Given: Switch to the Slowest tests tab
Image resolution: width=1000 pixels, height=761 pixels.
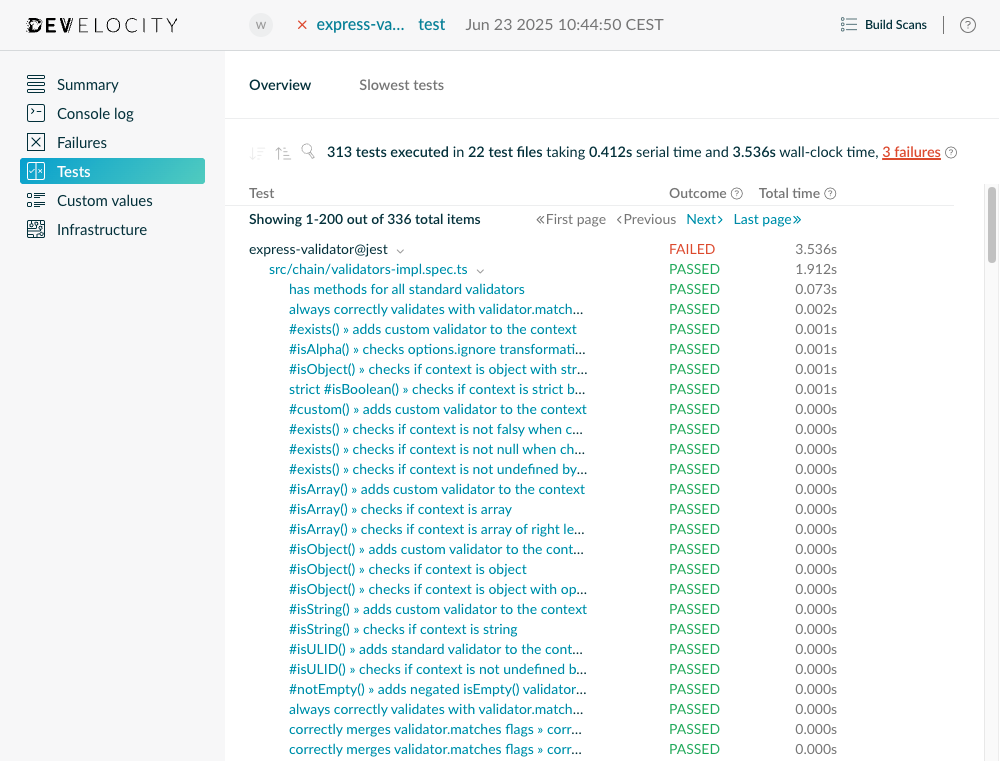Looking at the screenshot, I should 401,85.
